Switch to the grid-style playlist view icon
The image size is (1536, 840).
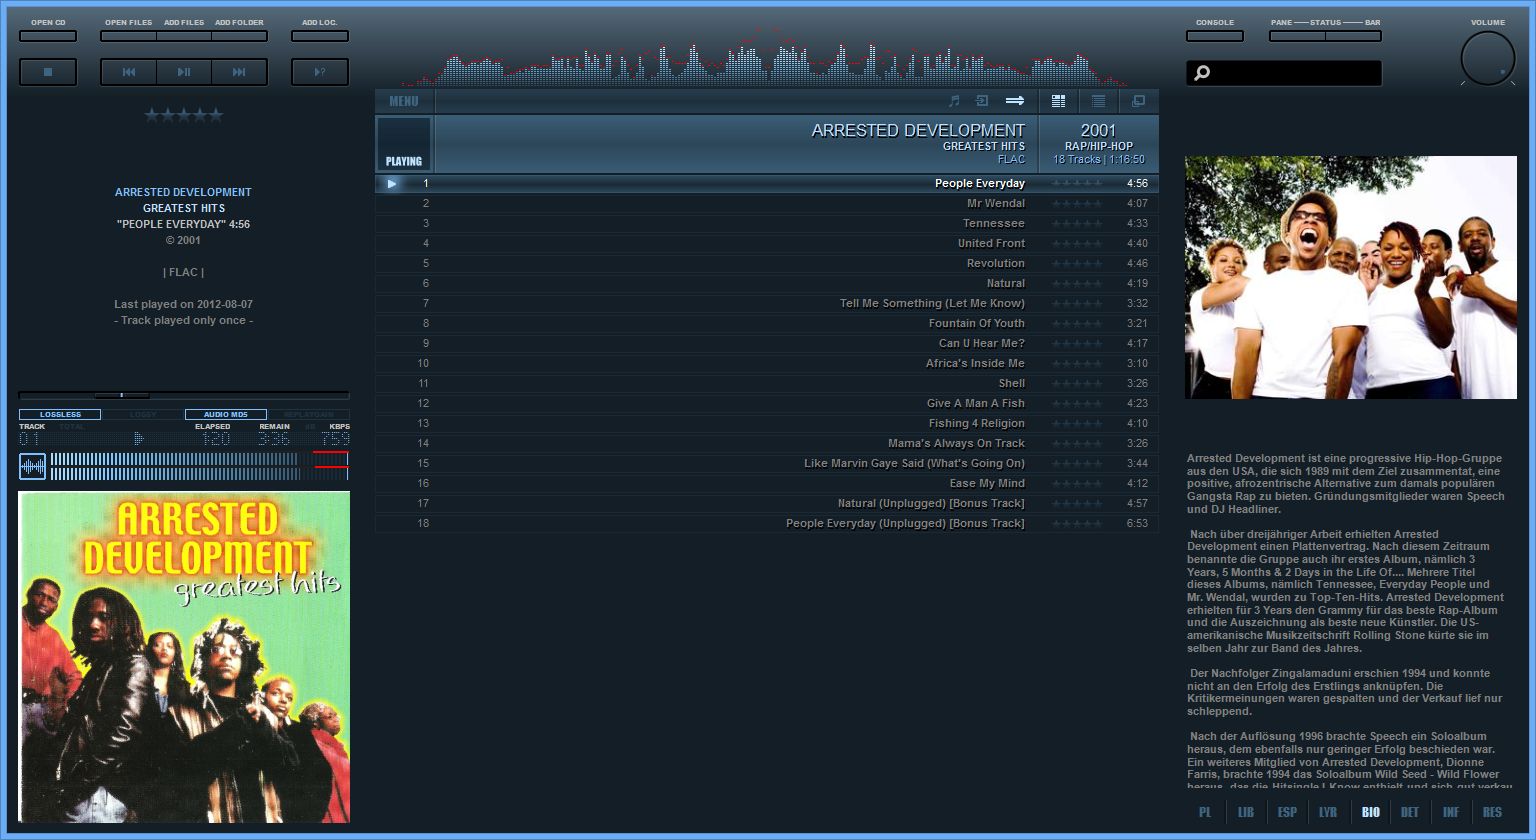click(1059, 101)
